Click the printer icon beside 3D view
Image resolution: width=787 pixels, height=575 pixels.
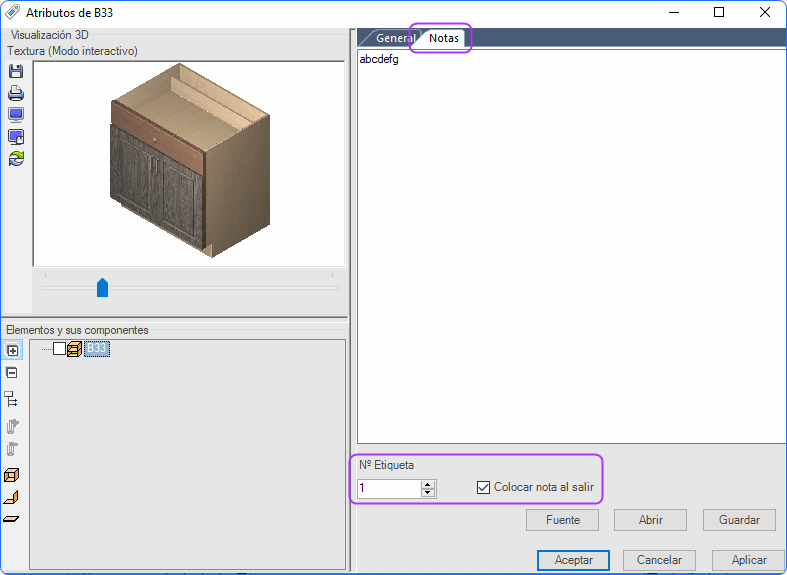click(16, 93)
